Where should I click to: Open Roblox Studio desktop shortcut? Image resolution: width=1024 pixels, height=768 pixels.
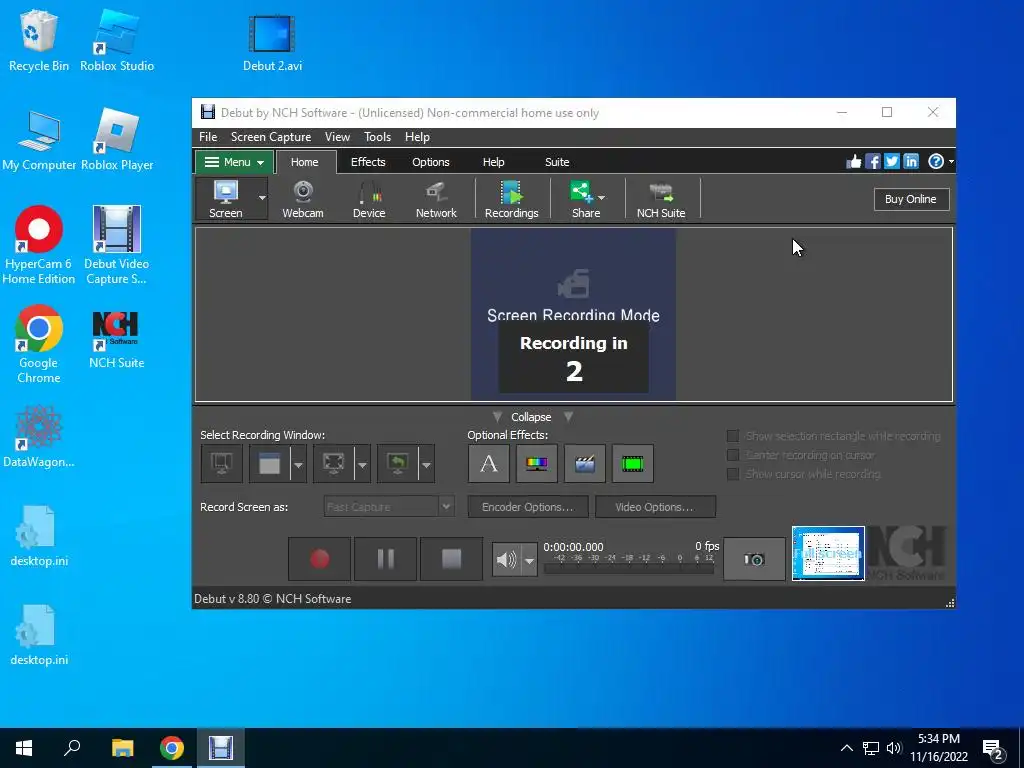pos(117,40)
